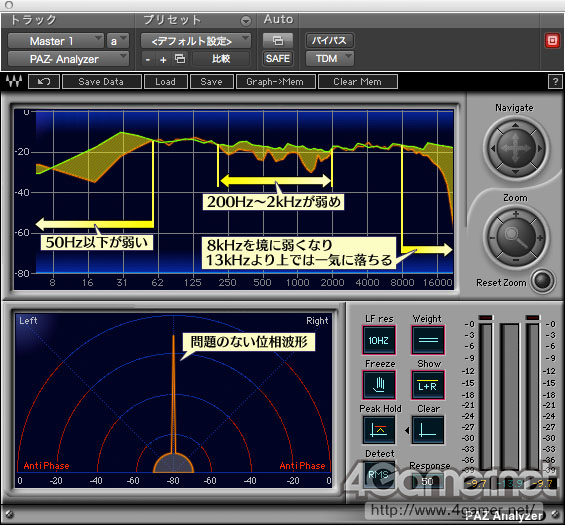
Task: Click the Load toolbar button
Action: pos(166,82)
